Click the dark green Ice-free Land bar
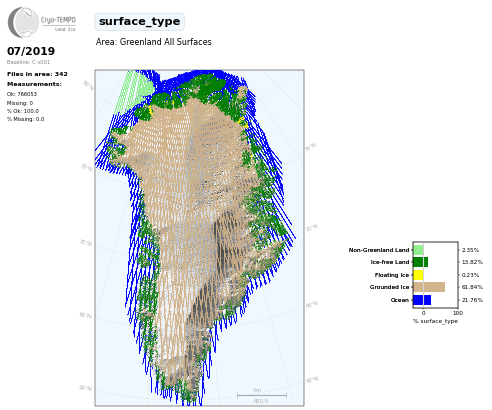Screen dimensions: 492x410 coord(421,262)
